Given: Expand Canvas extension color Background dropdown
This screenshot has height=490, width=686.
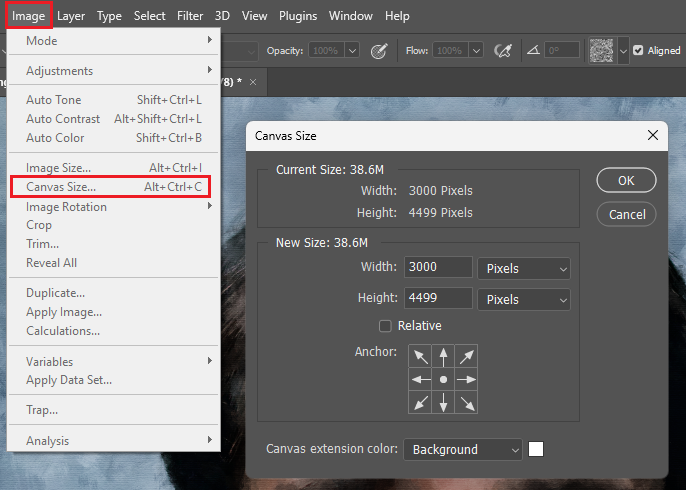Looking at the screenshot, I should tap(463, 450).
